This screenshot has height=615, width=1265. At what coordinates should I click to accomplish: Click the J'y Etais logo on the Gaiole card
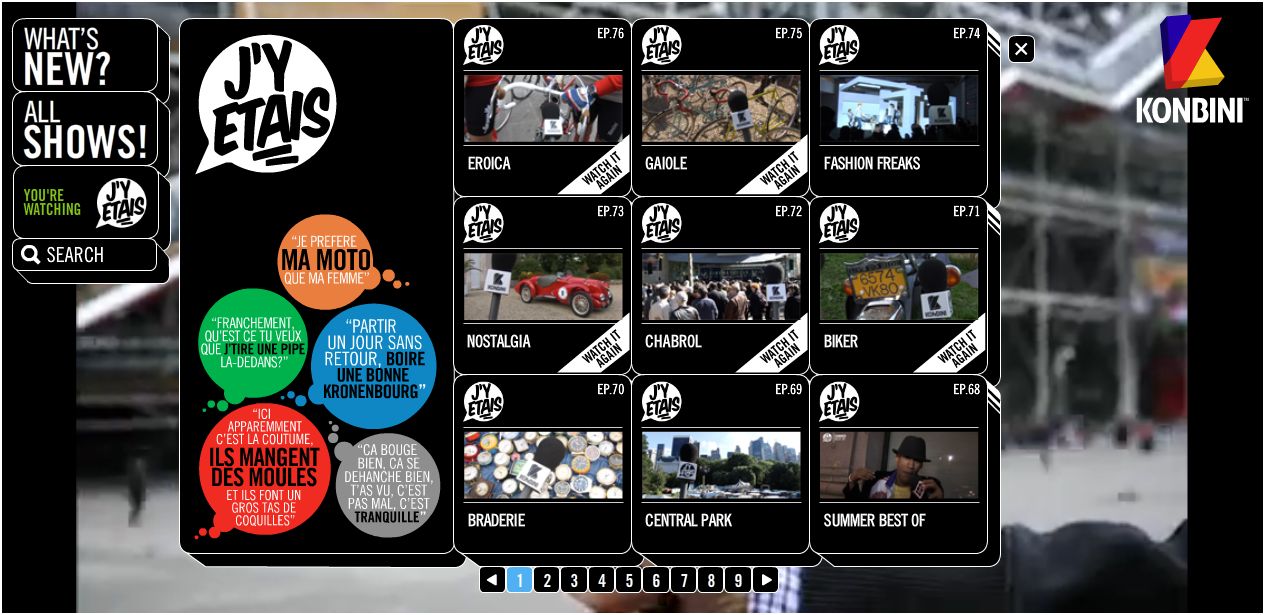coord(661,46)
